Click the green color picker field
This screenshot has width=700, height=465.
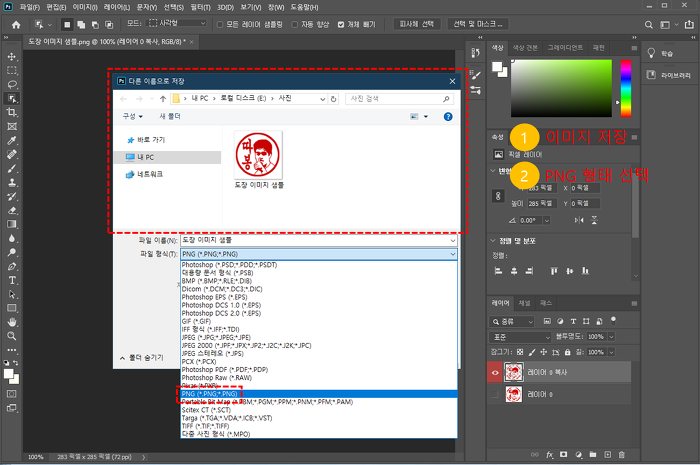pyautogui.click(x=561, y=88)
